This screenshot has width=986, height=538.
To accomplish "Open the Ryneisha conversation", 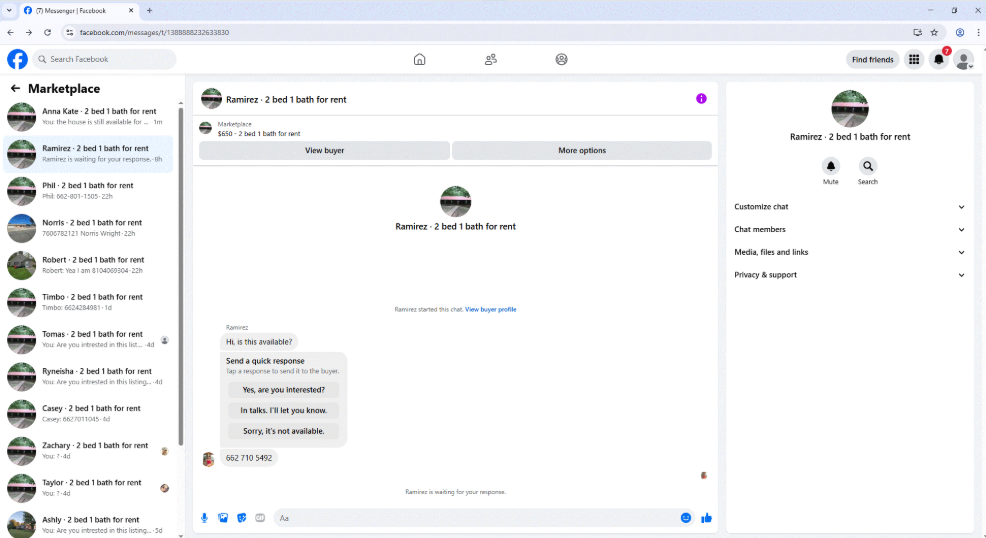I will pyautogui.click(x=89, y=376).
